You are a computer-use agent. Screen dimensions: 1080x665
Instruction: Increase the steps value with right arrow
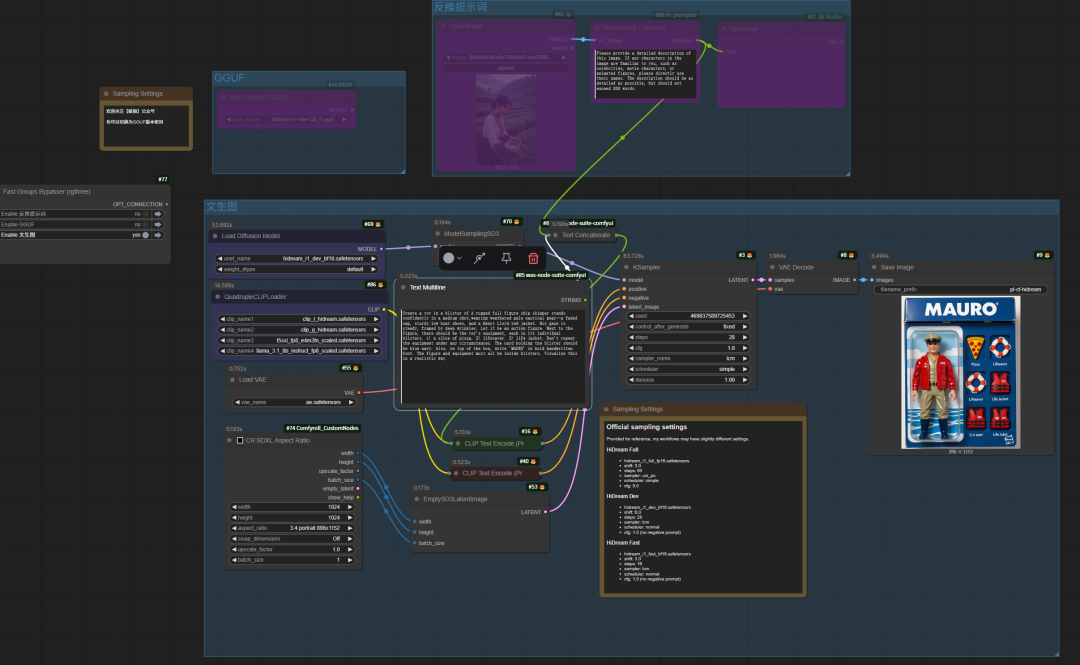pos(745,338)
